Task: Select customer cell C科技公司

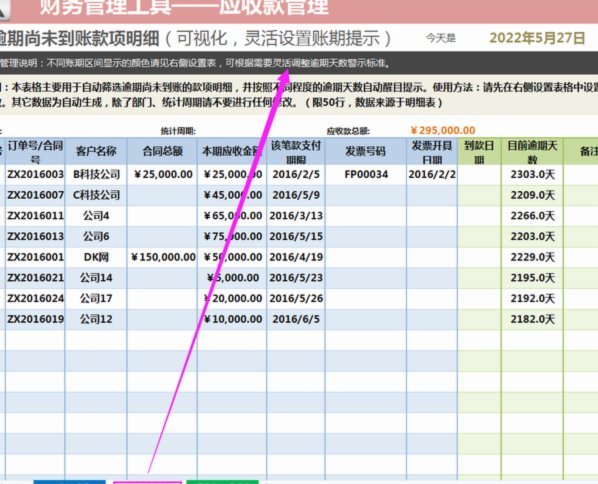Action: click(x=96, y=195)
